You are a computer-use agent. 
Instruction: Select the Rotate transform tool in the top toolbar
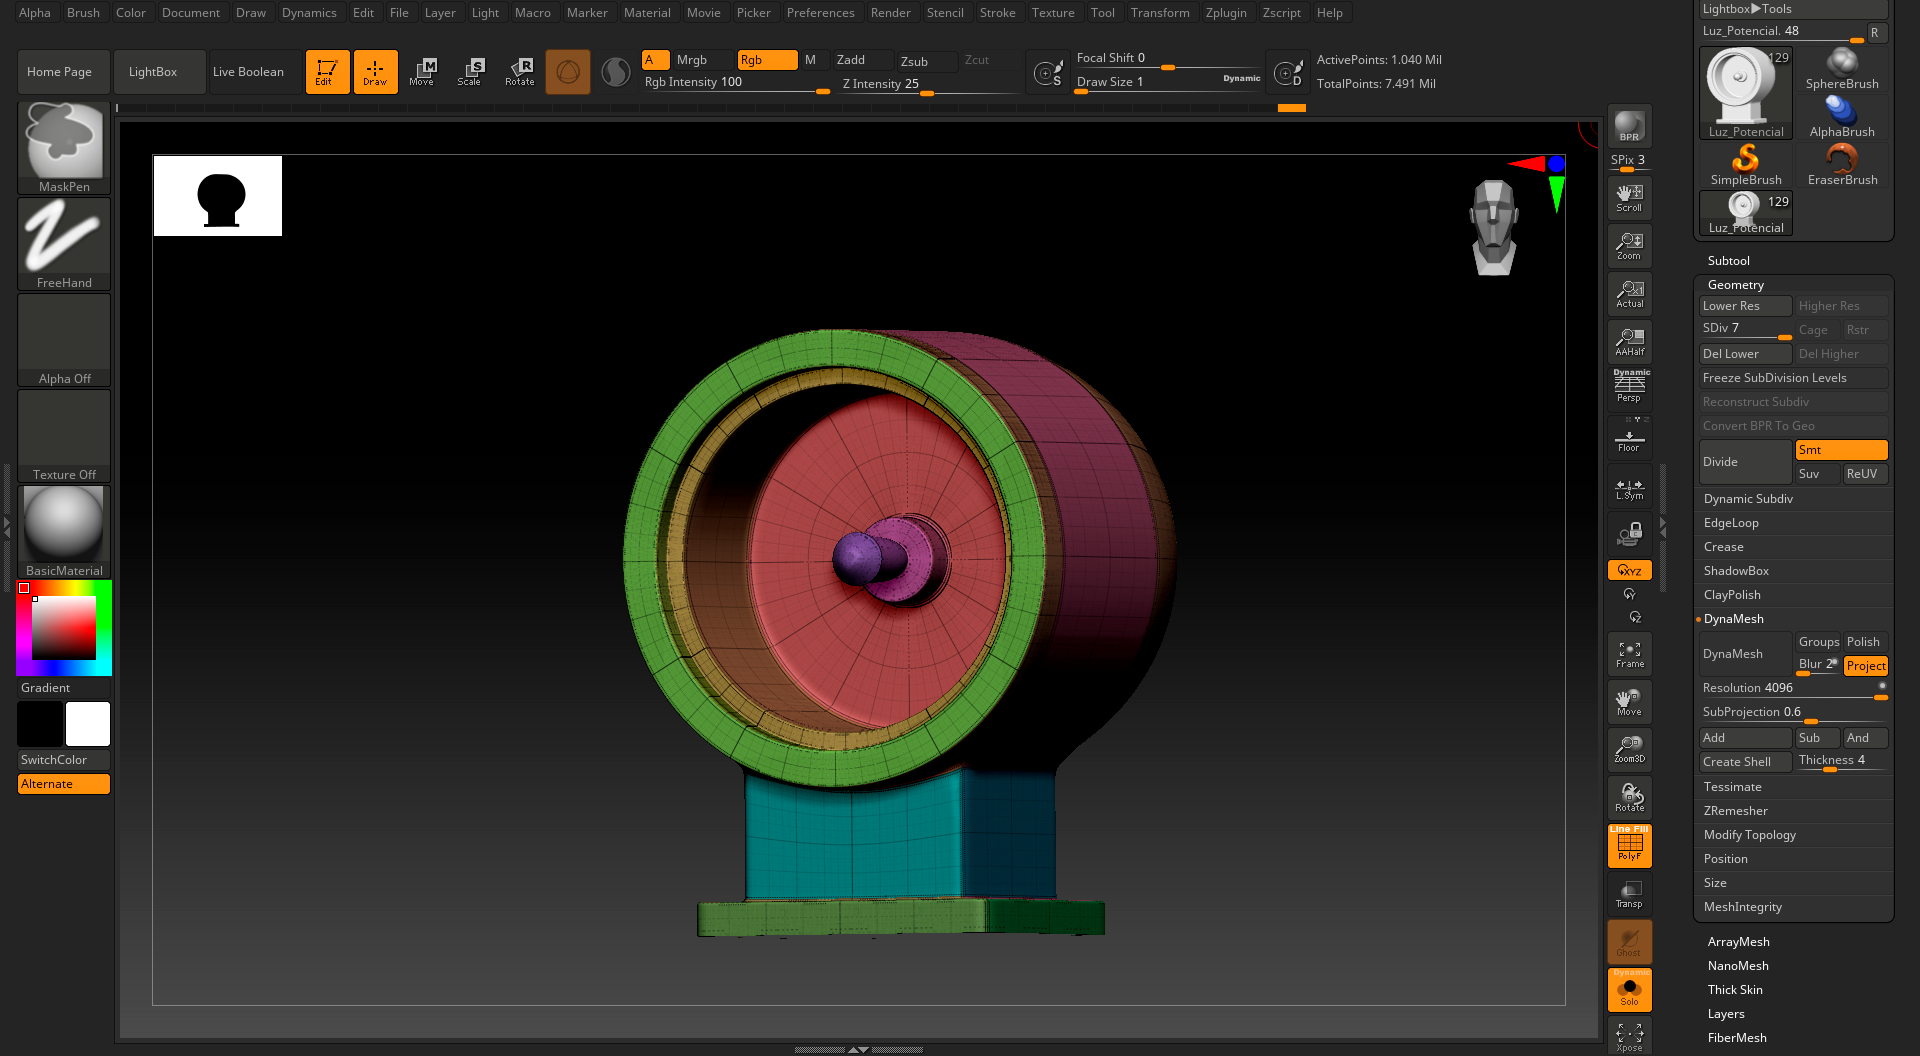[x=520, y=72]
